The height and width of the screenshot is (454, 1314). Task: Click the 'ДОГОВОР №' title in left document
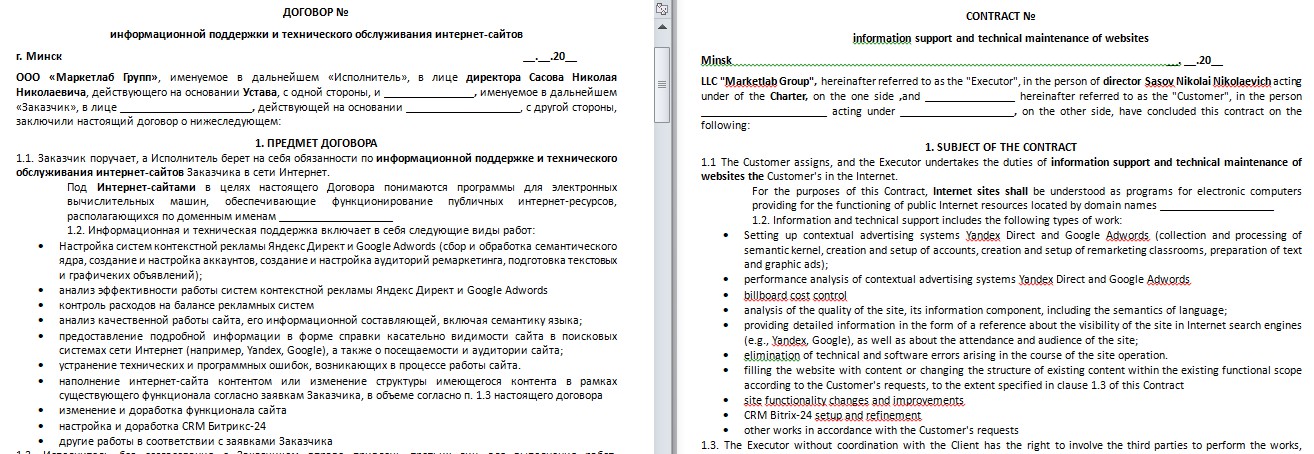point(316,13)
